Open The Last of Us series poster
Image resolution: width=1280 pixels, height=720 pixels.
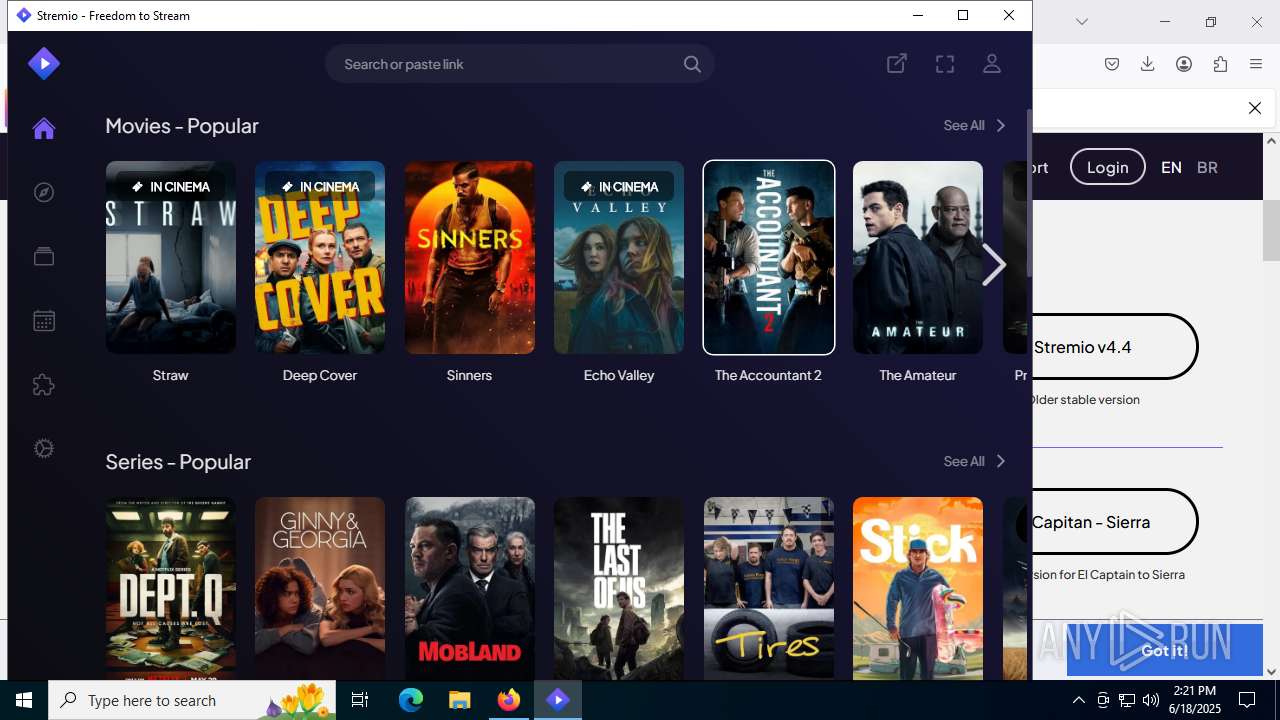pyautogui.click(x=619, y=588)
